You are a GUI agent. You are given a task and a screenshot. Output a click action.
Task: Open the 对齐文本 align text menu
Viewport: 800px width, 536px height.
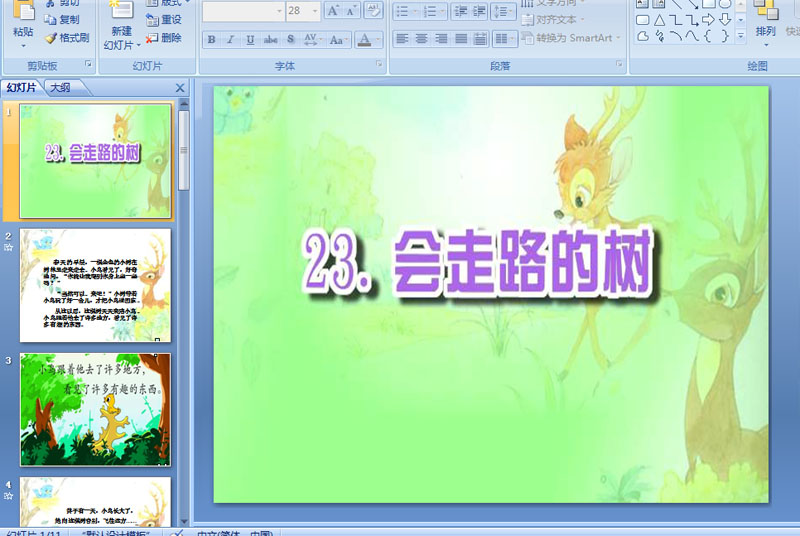(x=553, y=20)
